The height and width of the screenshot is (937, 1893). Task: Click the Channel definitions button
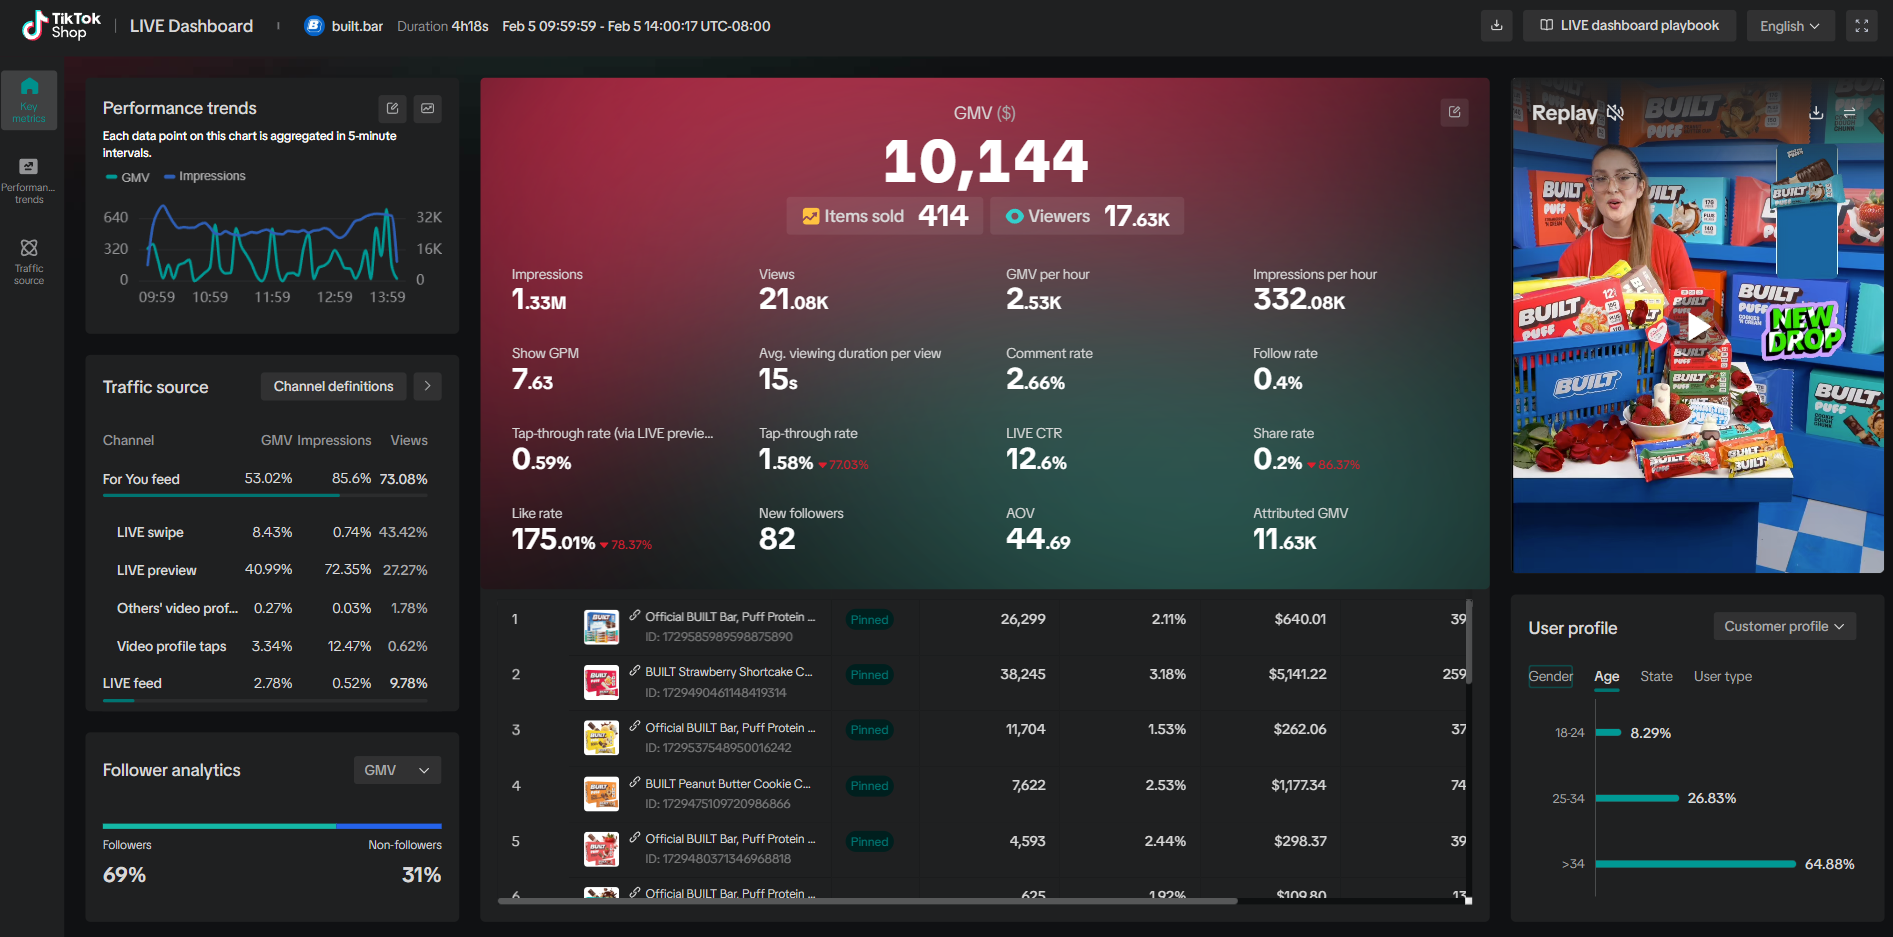pyautogui.click(x=334, y=386)
